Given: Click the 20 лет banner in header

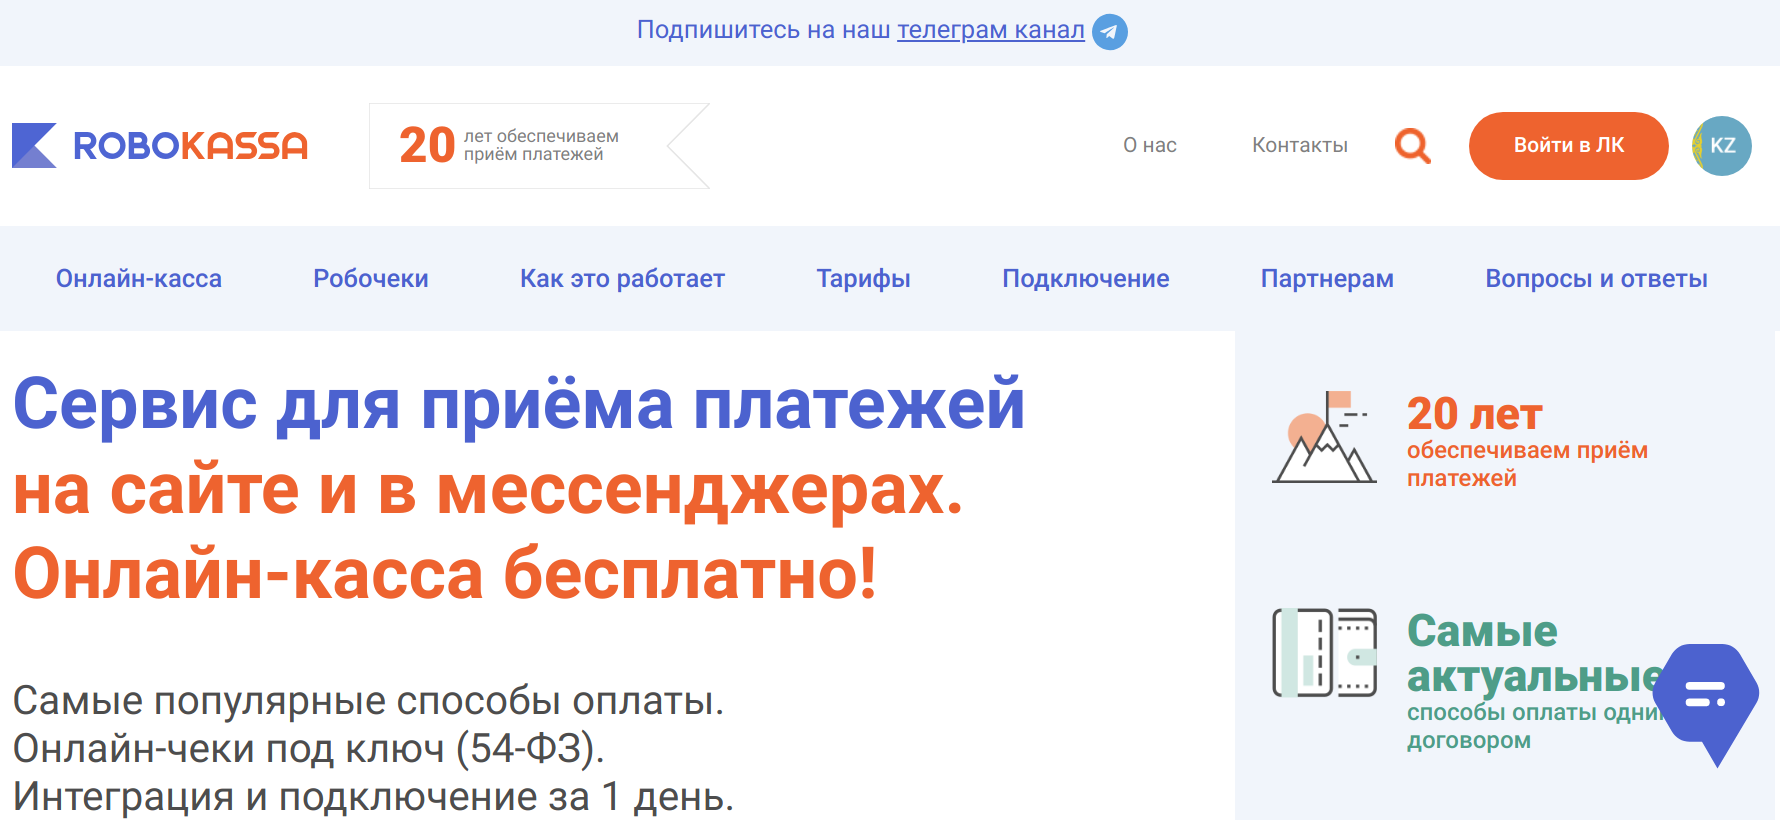Looking at the screenshot, I should (540, 146).
